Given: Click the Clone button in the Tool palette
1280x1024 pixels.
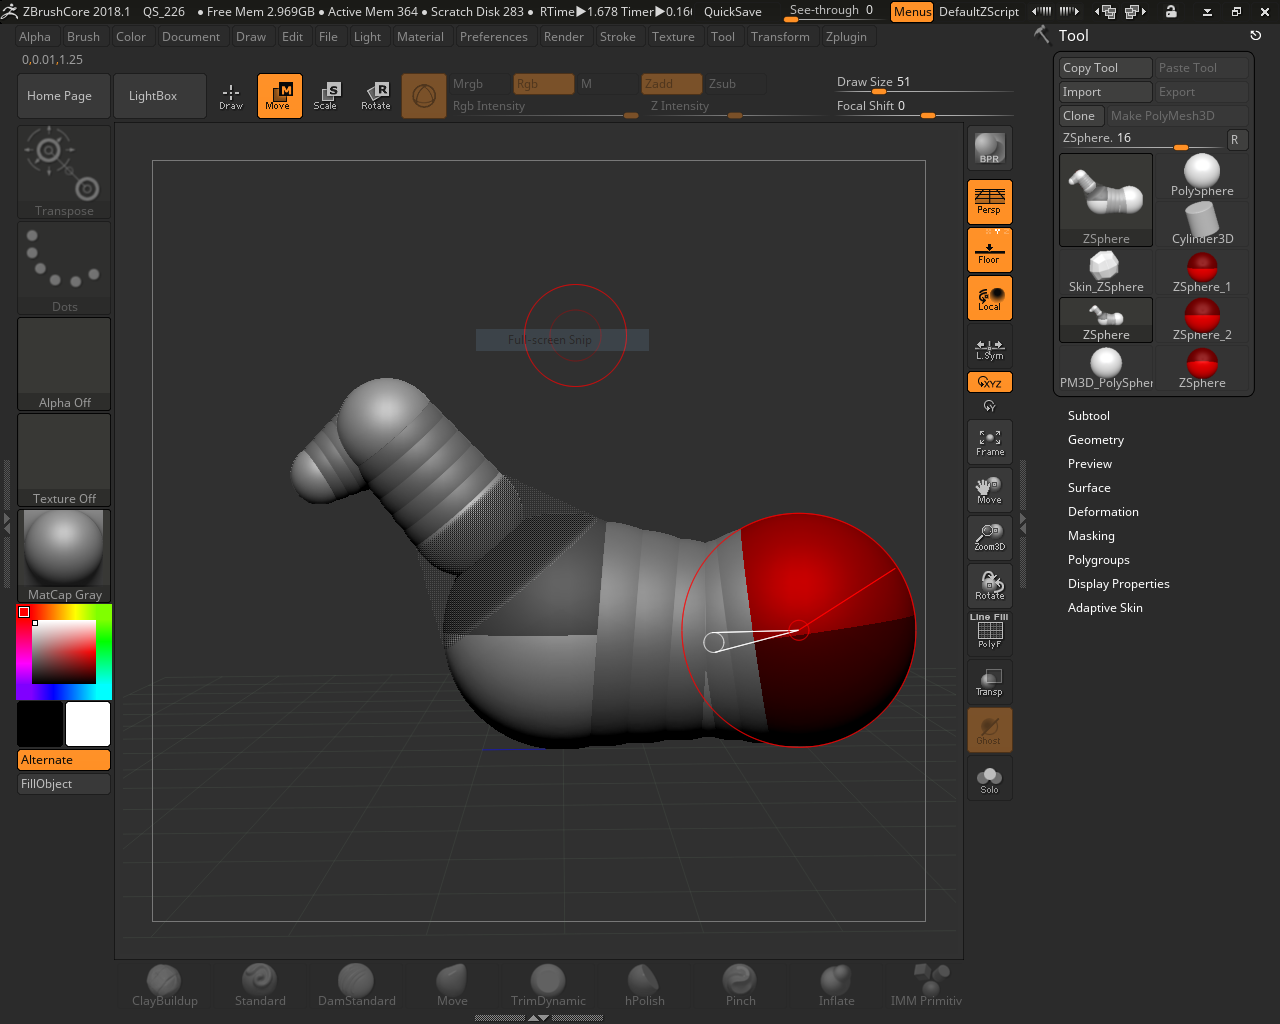Looking at the screenshot, I should 1080,115.
